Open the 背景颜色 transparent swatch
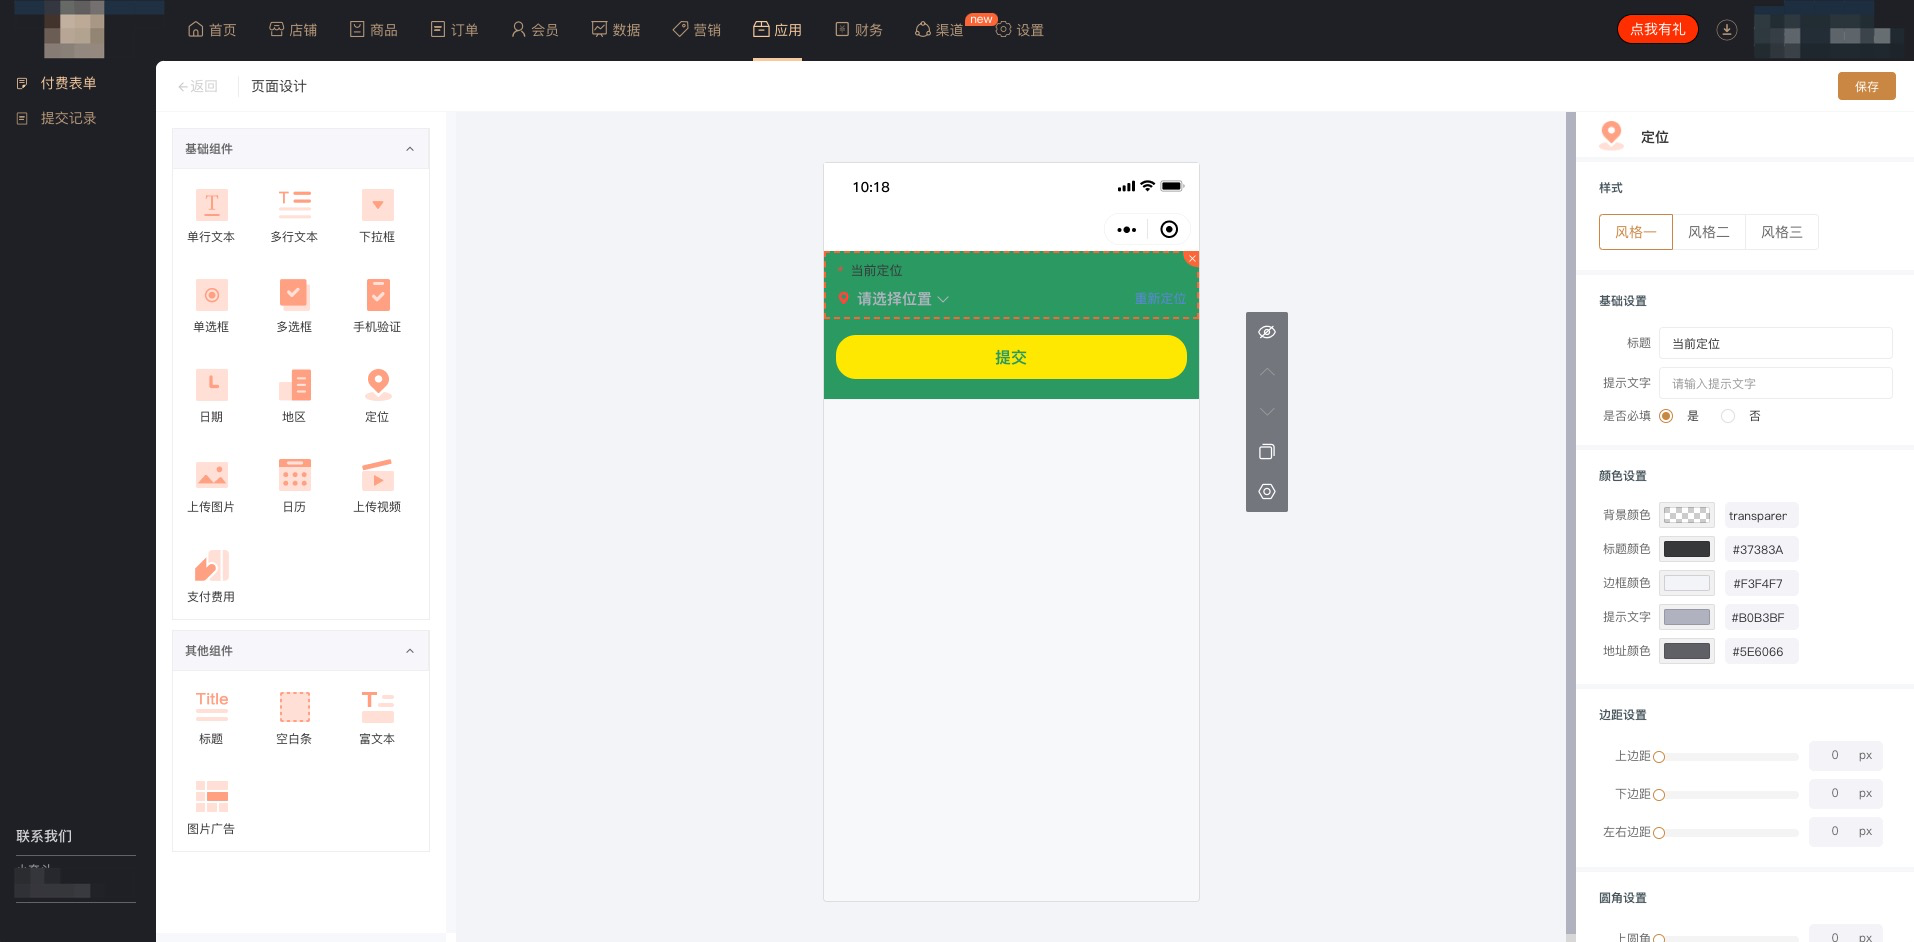The image size is (1914, 942). 1686,515
